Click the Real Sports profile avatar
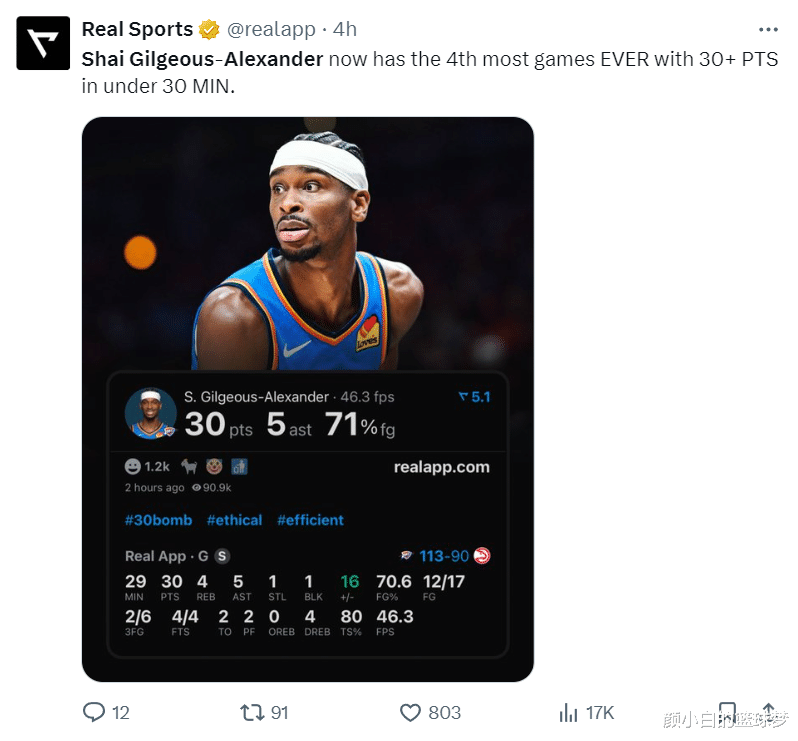The height and width of the screenshot is (741, 798). coord(43,43)
